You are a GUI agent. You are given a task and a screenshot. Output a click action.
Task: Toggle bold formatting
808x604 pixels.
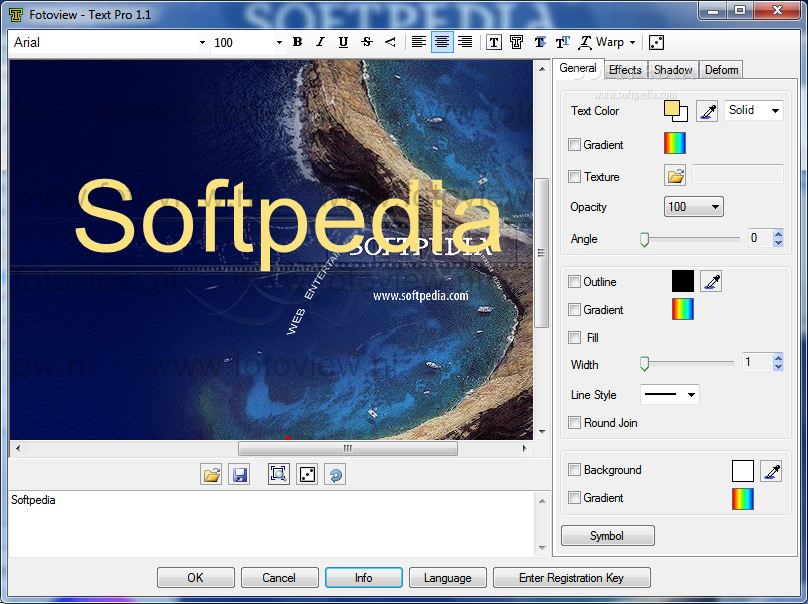pos(297,42)
